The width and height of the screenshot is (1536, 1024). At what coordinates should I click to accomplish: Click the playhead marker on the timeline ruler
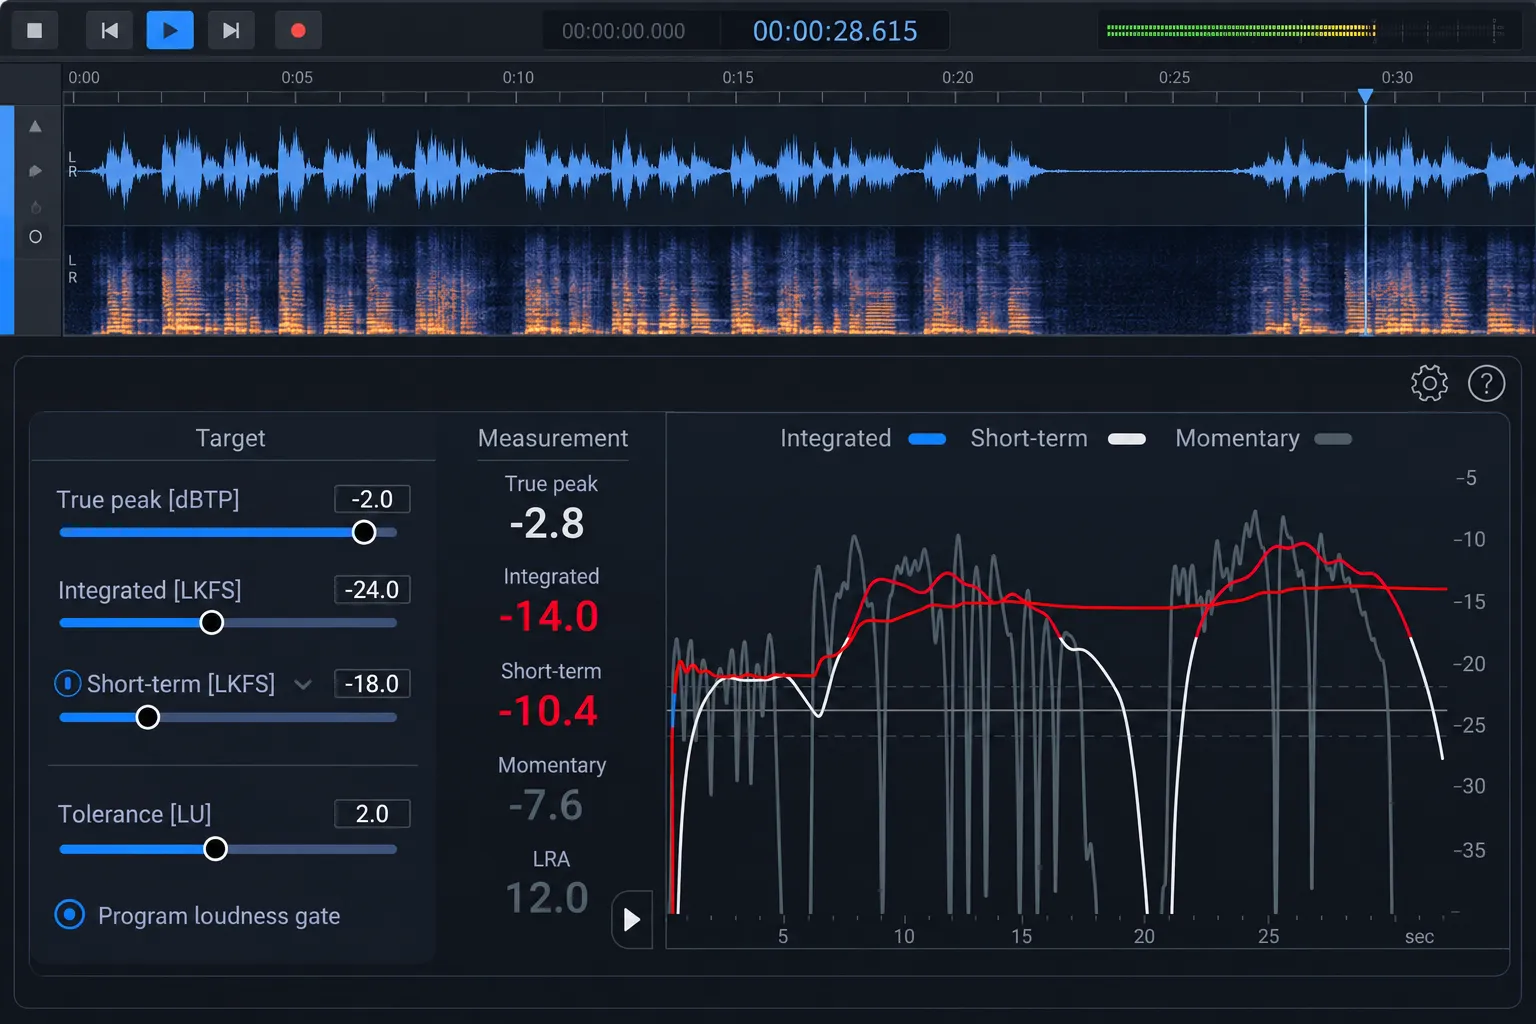(x=1365, y=96)
